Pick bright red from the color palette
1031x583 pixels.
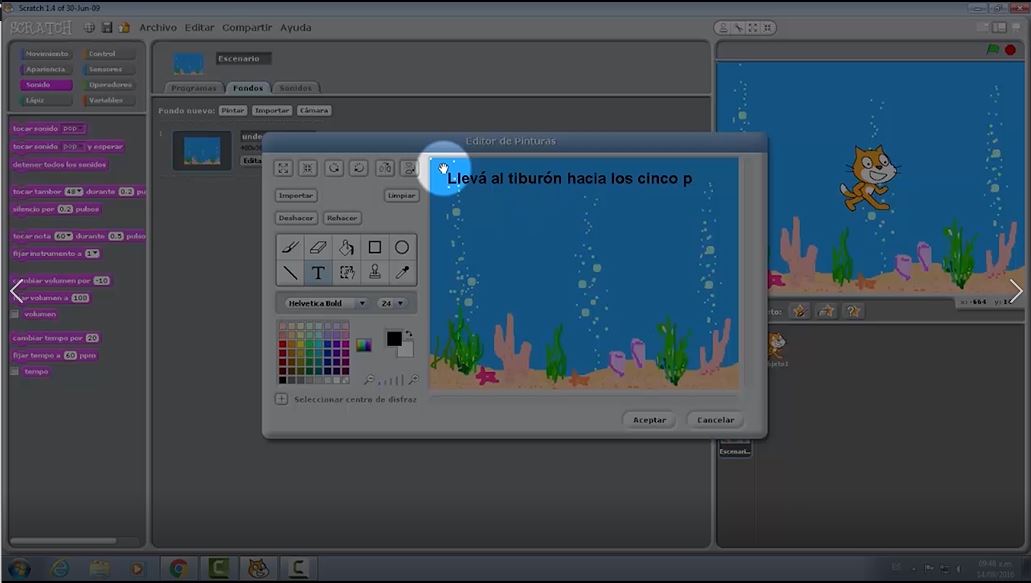click(283, 344)
